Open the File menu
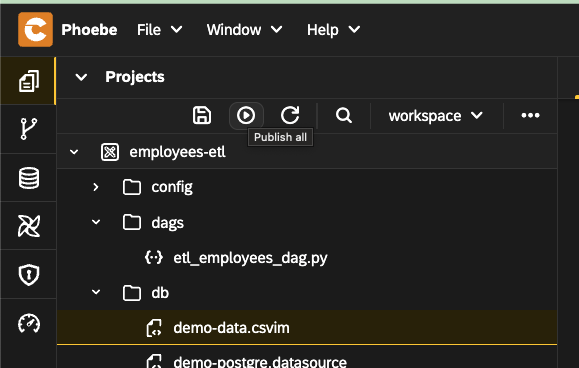 pos(160,30)
